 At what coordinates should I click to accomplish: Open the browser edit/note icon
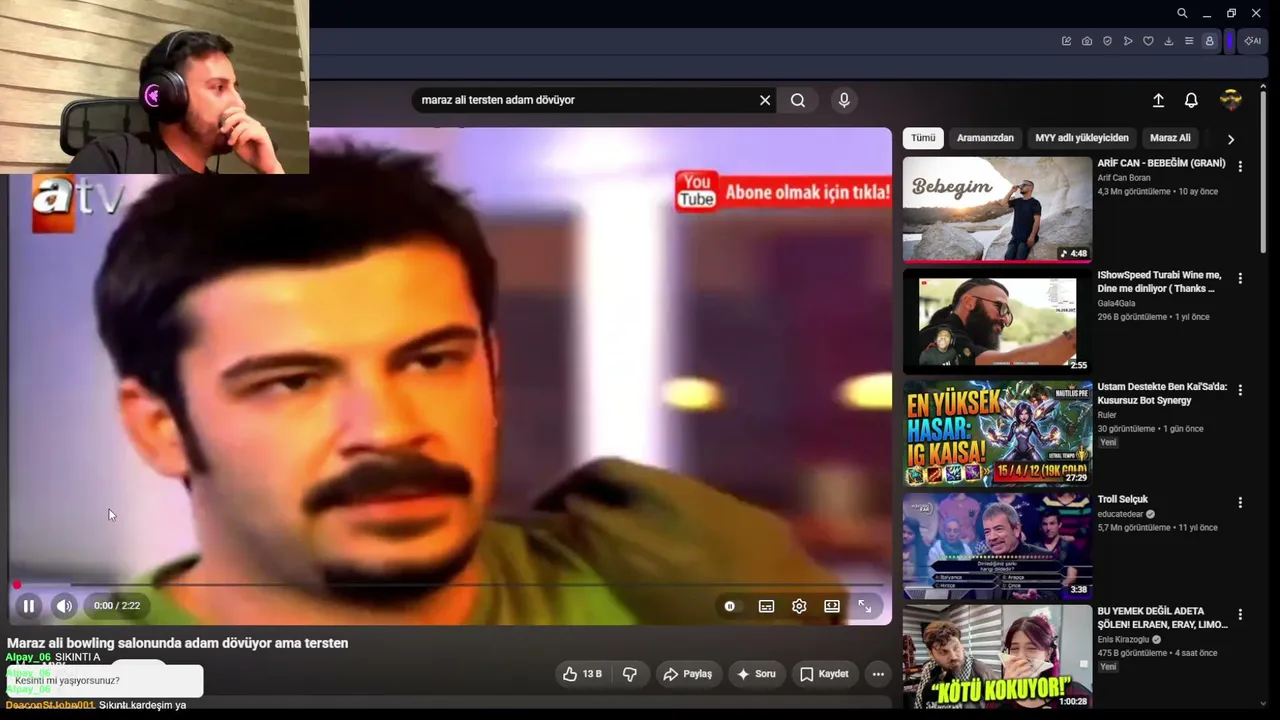tap(1066, 41)
